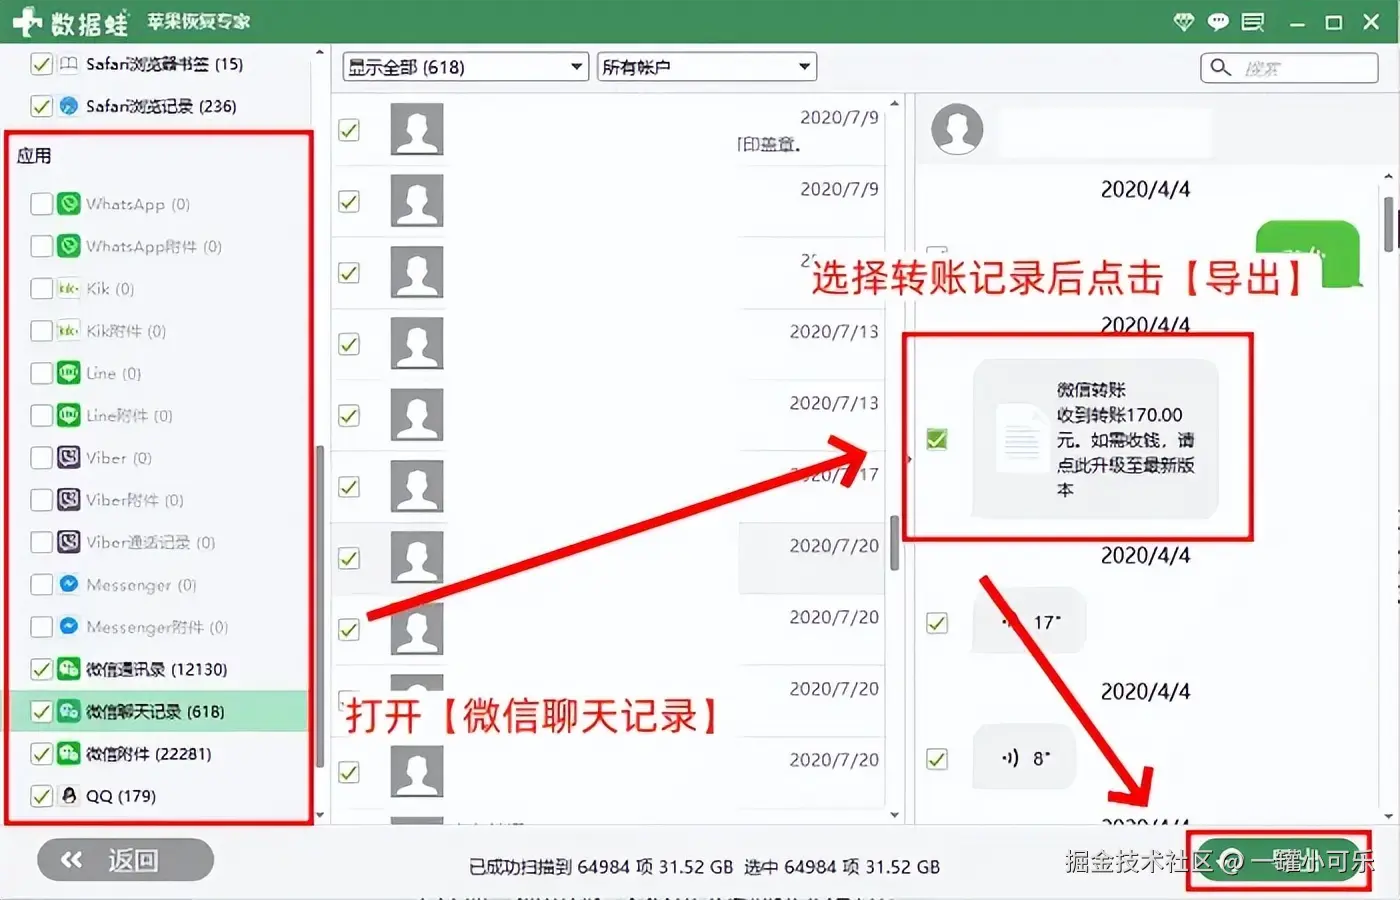The height and width of the screenshot is (900, 1400).
Task: Uncheck the Safari浏览记录 (236) checkbox
Action: [x=41, y=106]
